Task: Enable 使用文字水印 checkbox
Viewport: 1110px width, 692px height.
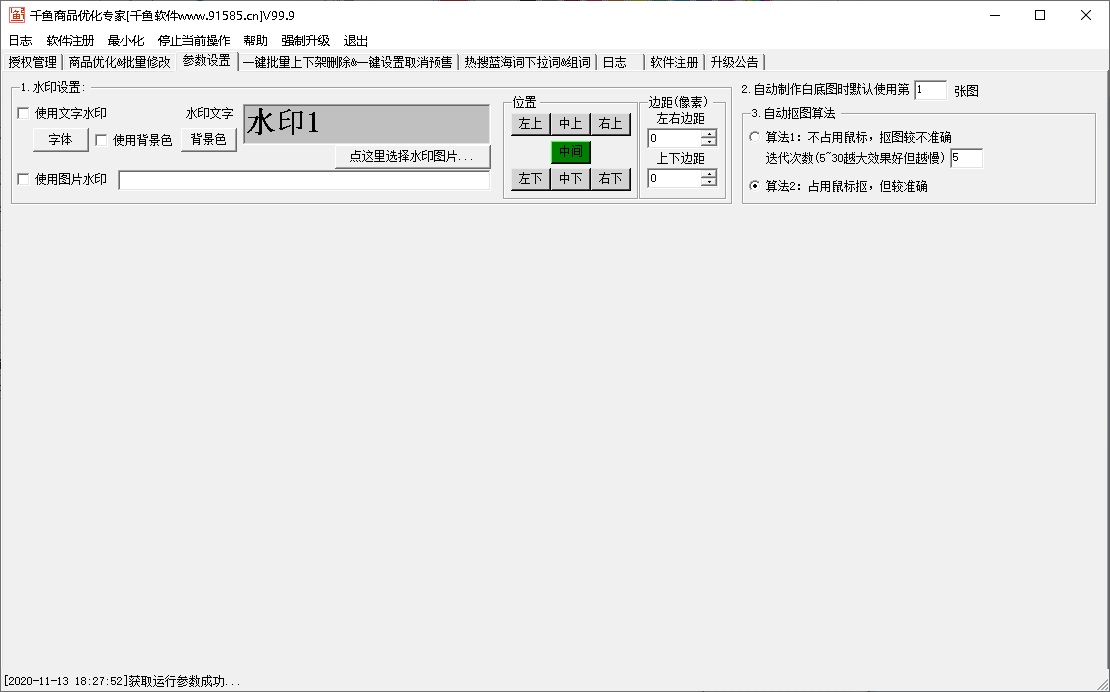Action: pos(24,114)
